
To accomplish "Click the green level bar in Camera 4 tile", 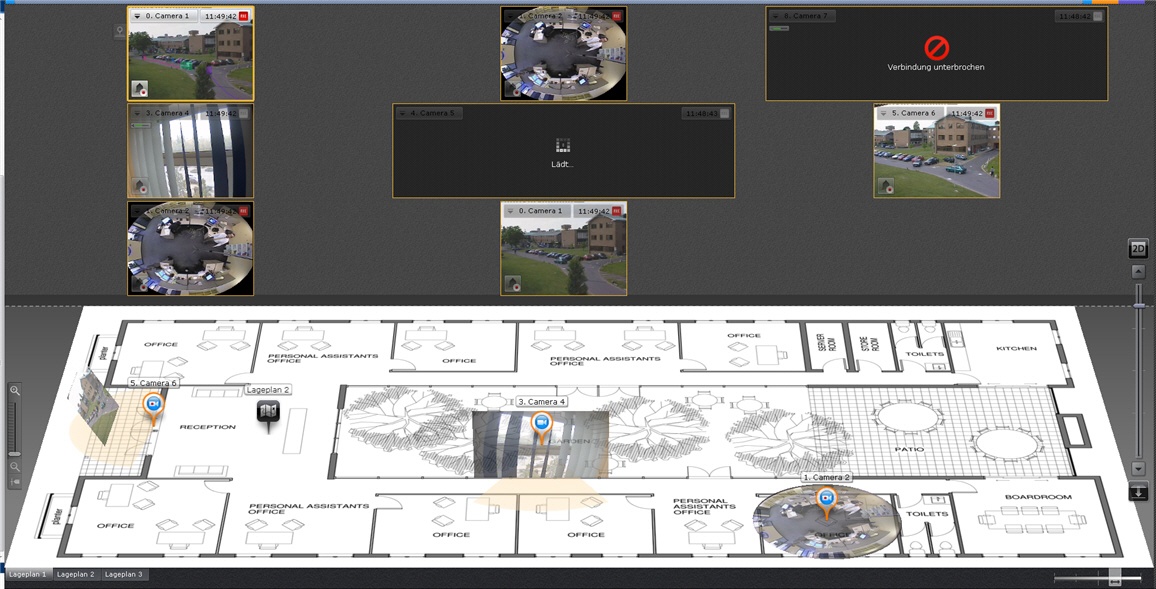I will click(x=142, y=125).
